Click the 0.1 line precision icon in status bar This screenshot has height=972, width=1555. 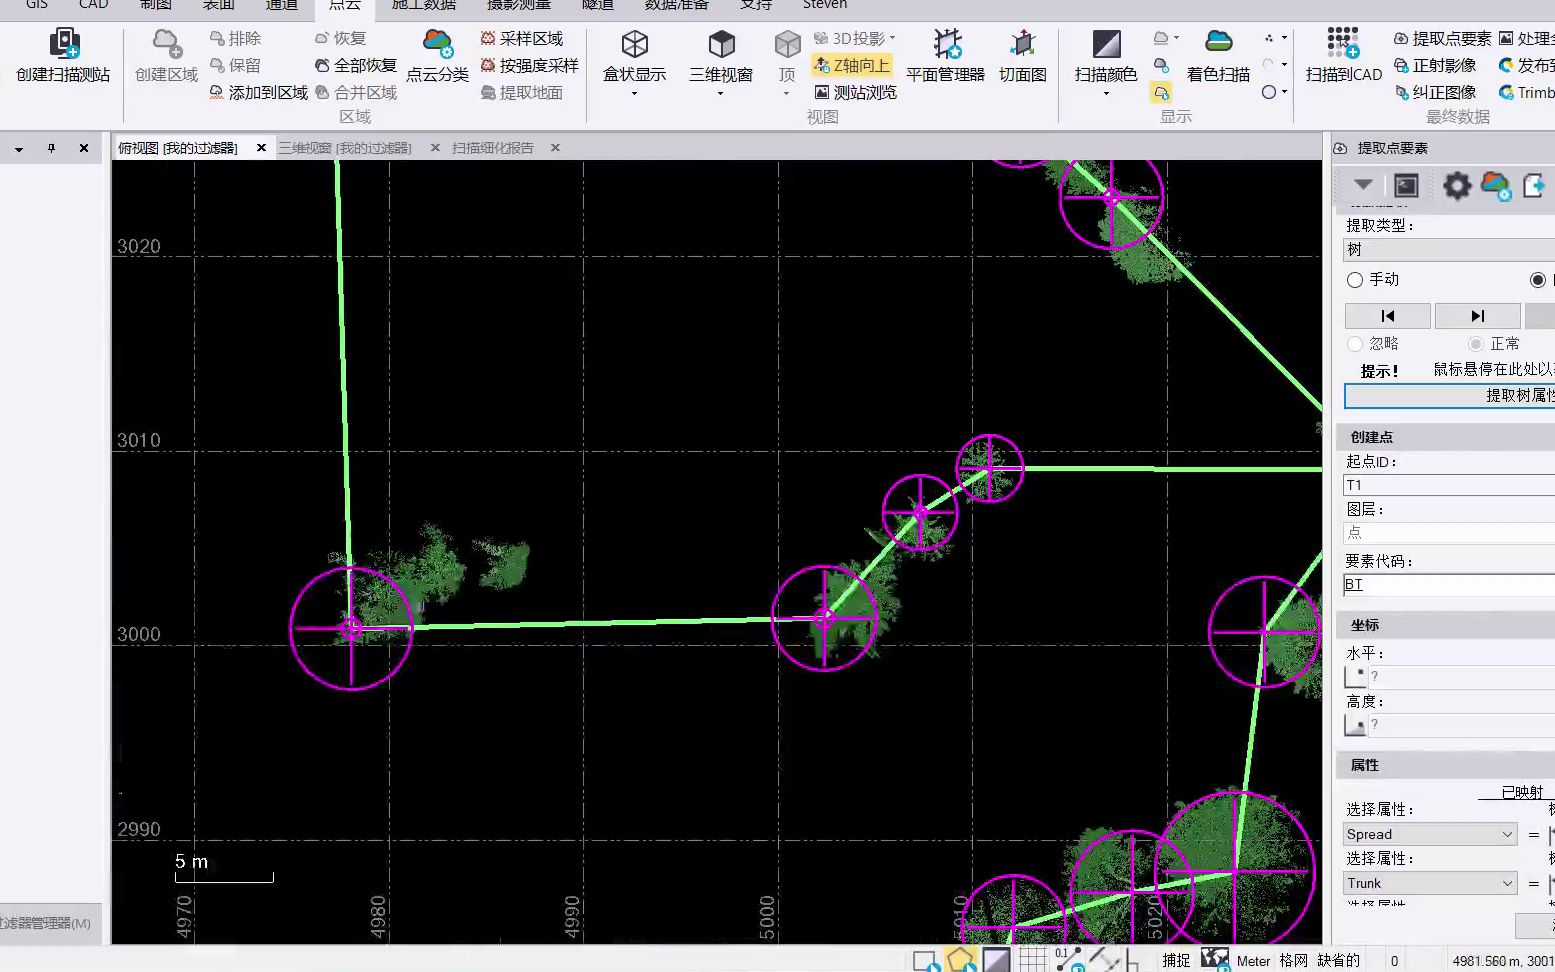tap(1068, 960)
